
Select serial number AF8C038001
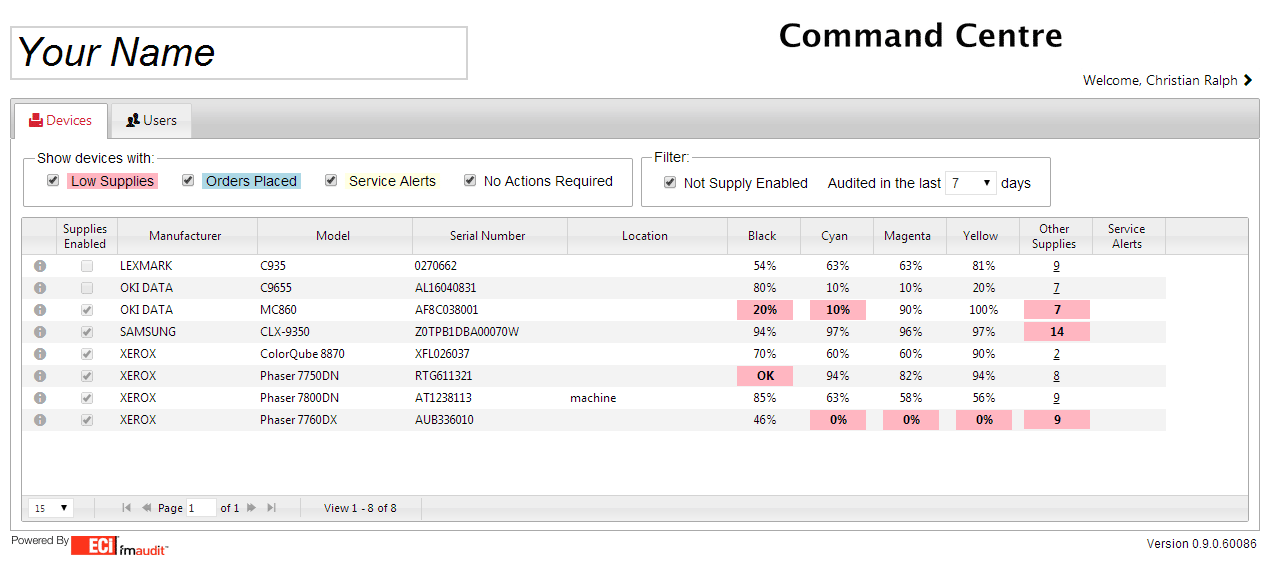click(x=446, y=310)
